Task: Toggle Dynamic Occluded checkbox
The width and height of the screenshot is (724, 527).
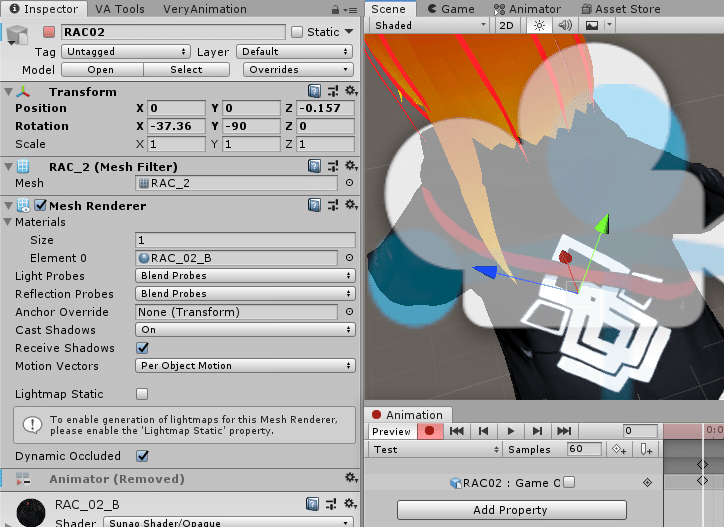Action: [142, 456]
